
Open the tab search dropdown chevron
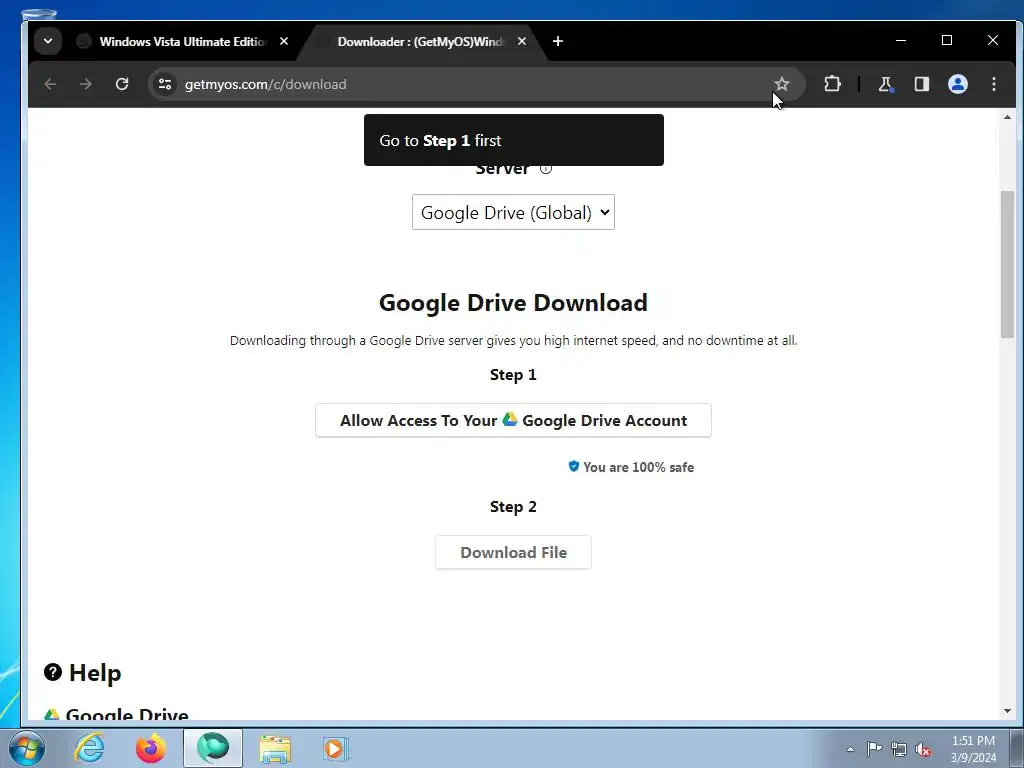[x=48, y=41]
